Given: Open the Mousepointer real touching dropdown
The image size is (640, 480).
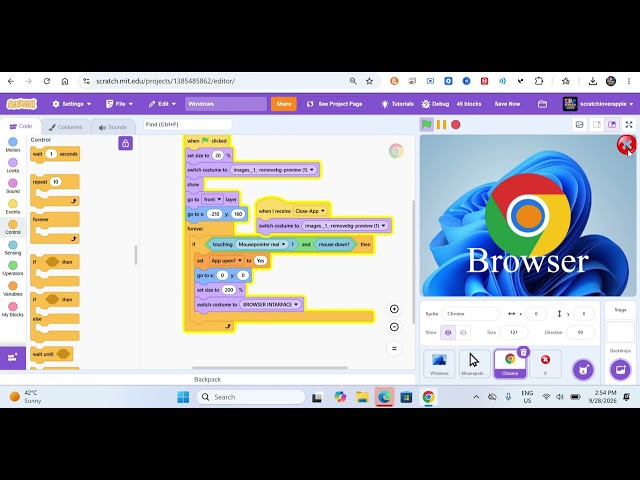Looking at the screenshot, I should (262, 244).
